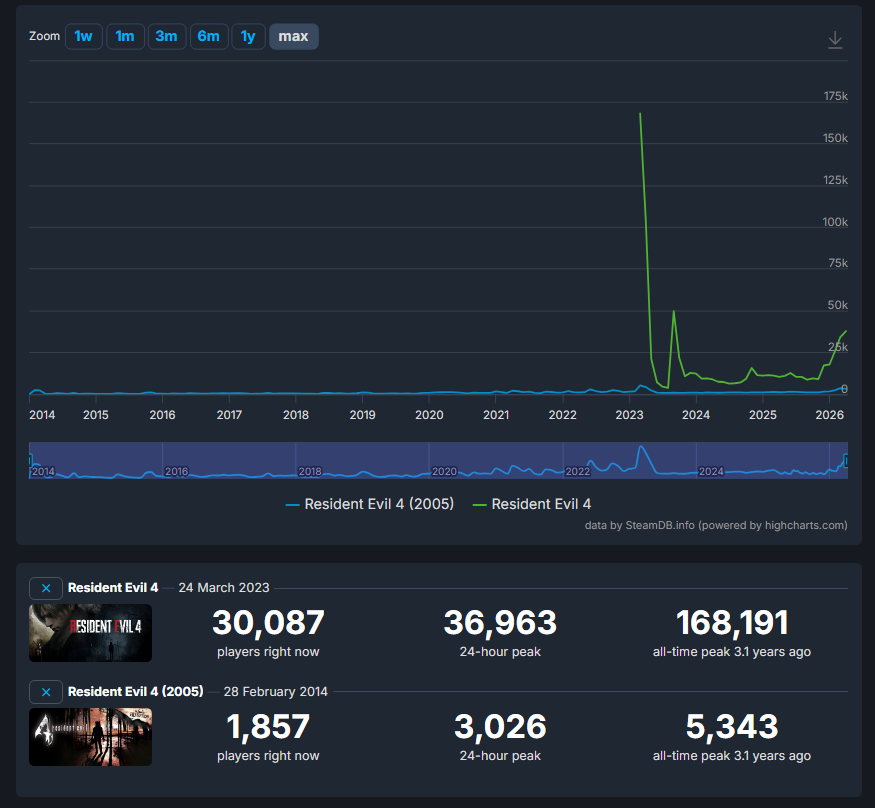Click the SteamDB.info data credit text
The height and width of the screenshot is (808, 875).
716,525
